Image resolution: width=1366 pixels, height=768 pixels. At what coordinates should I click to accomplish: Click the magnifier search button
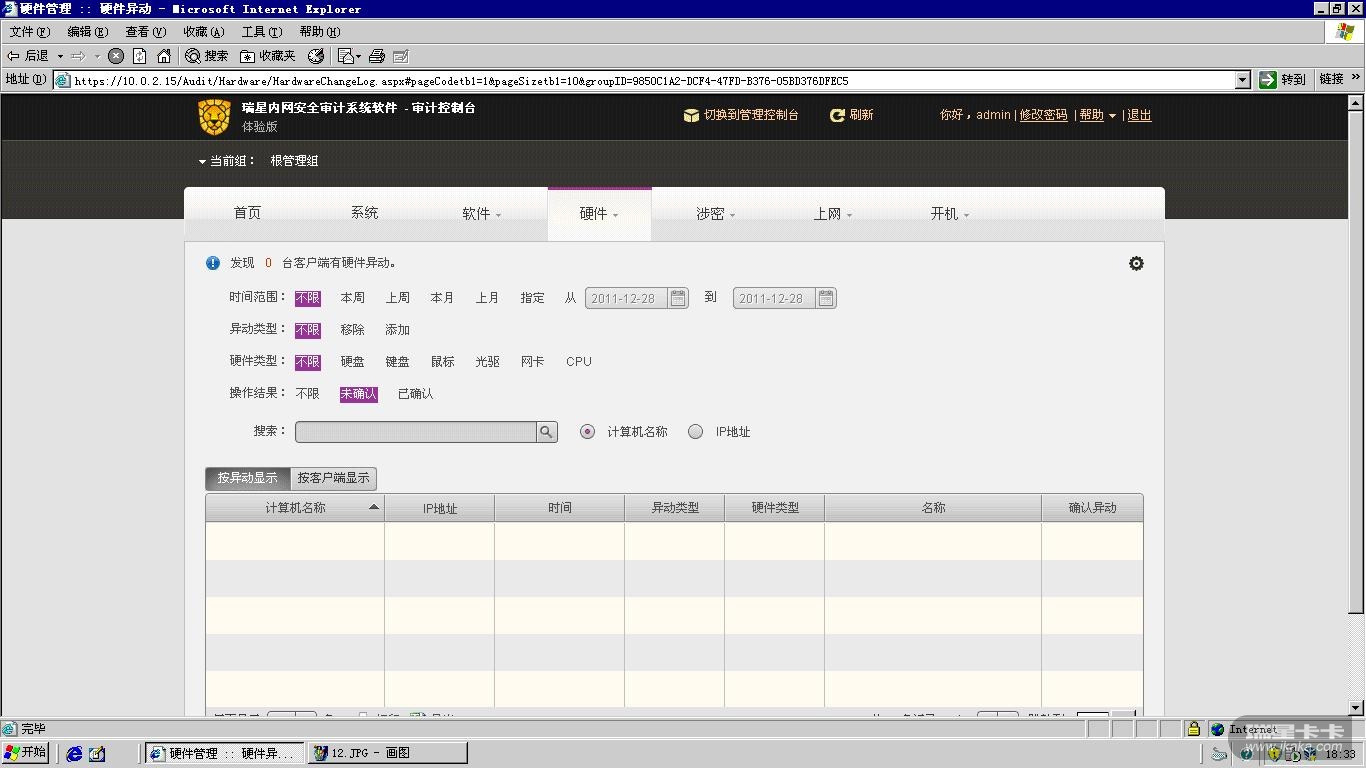[546, 432]
